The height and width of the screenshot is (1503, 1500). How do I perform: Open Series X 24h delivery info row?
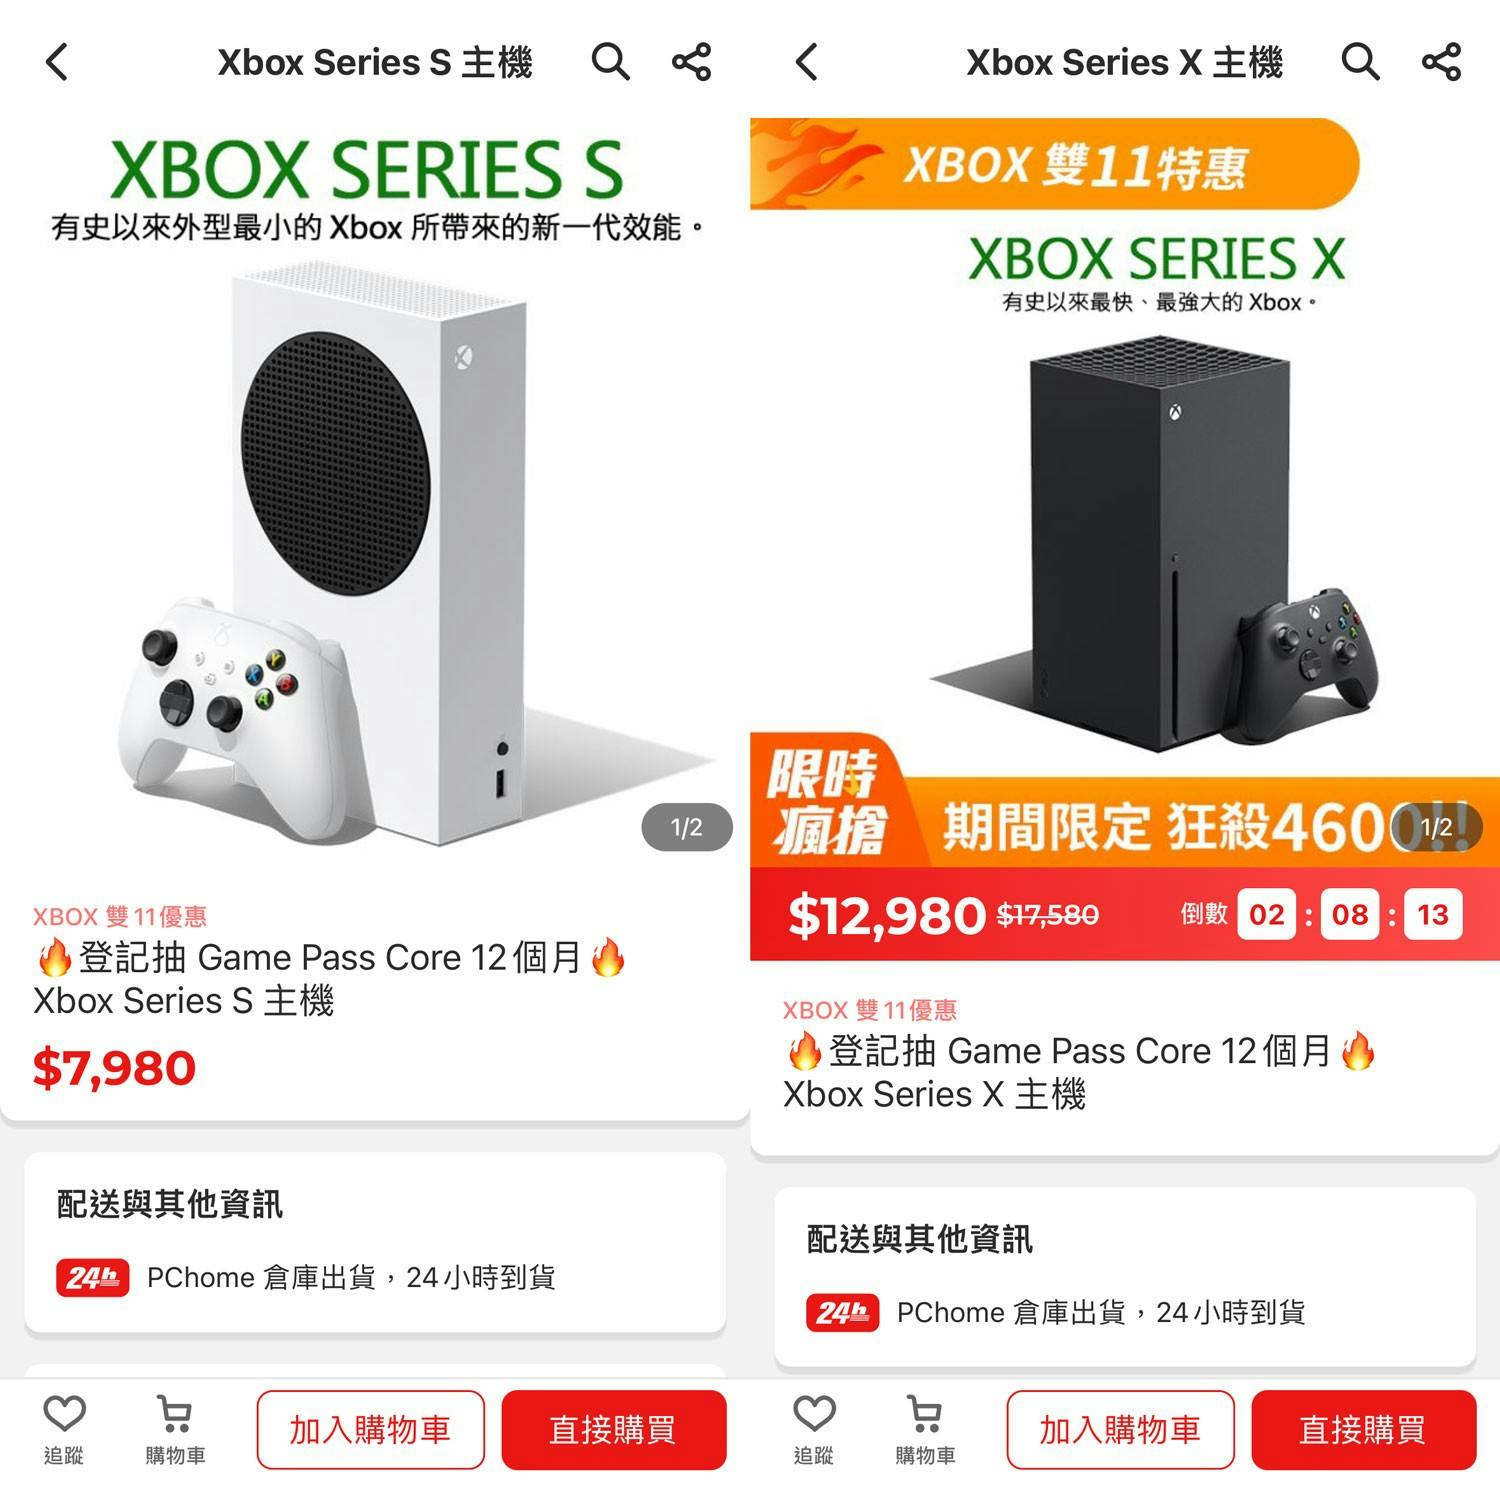point(1125,1313)
